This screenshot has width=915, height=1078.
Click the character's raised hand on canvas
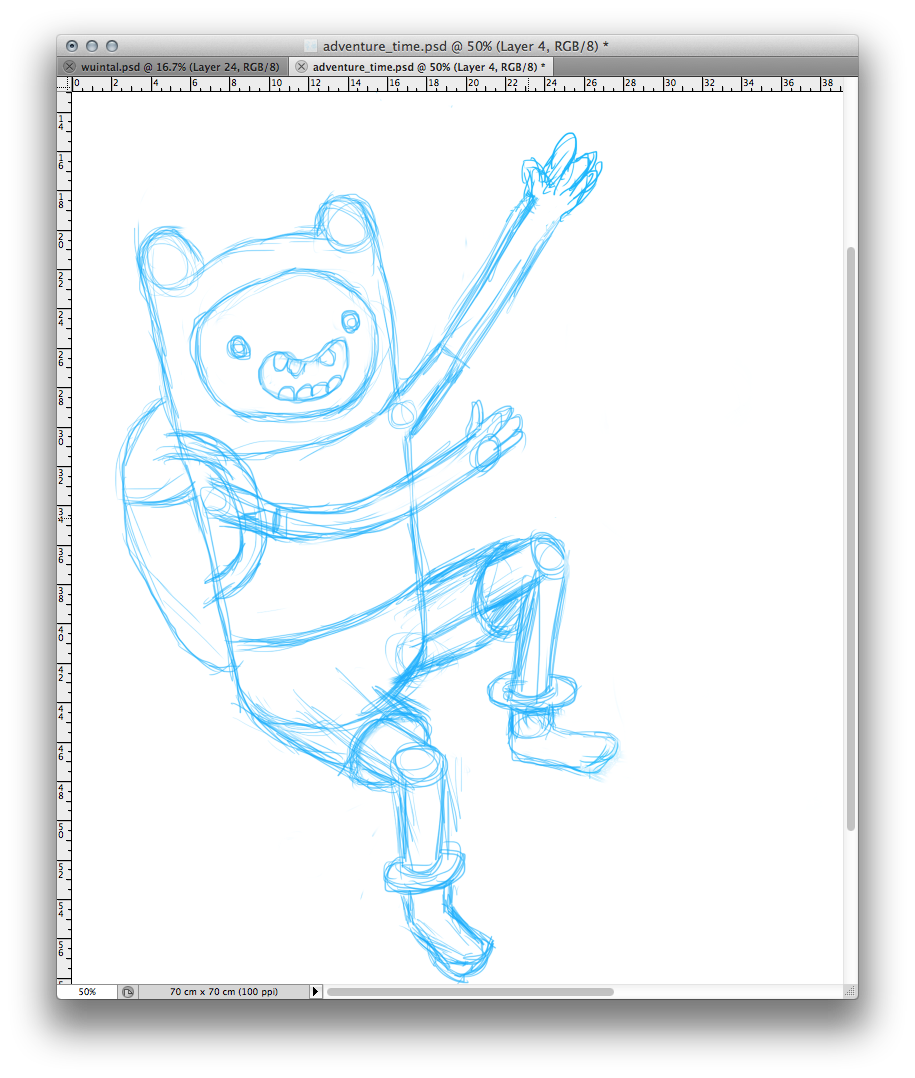coord(566,172)
